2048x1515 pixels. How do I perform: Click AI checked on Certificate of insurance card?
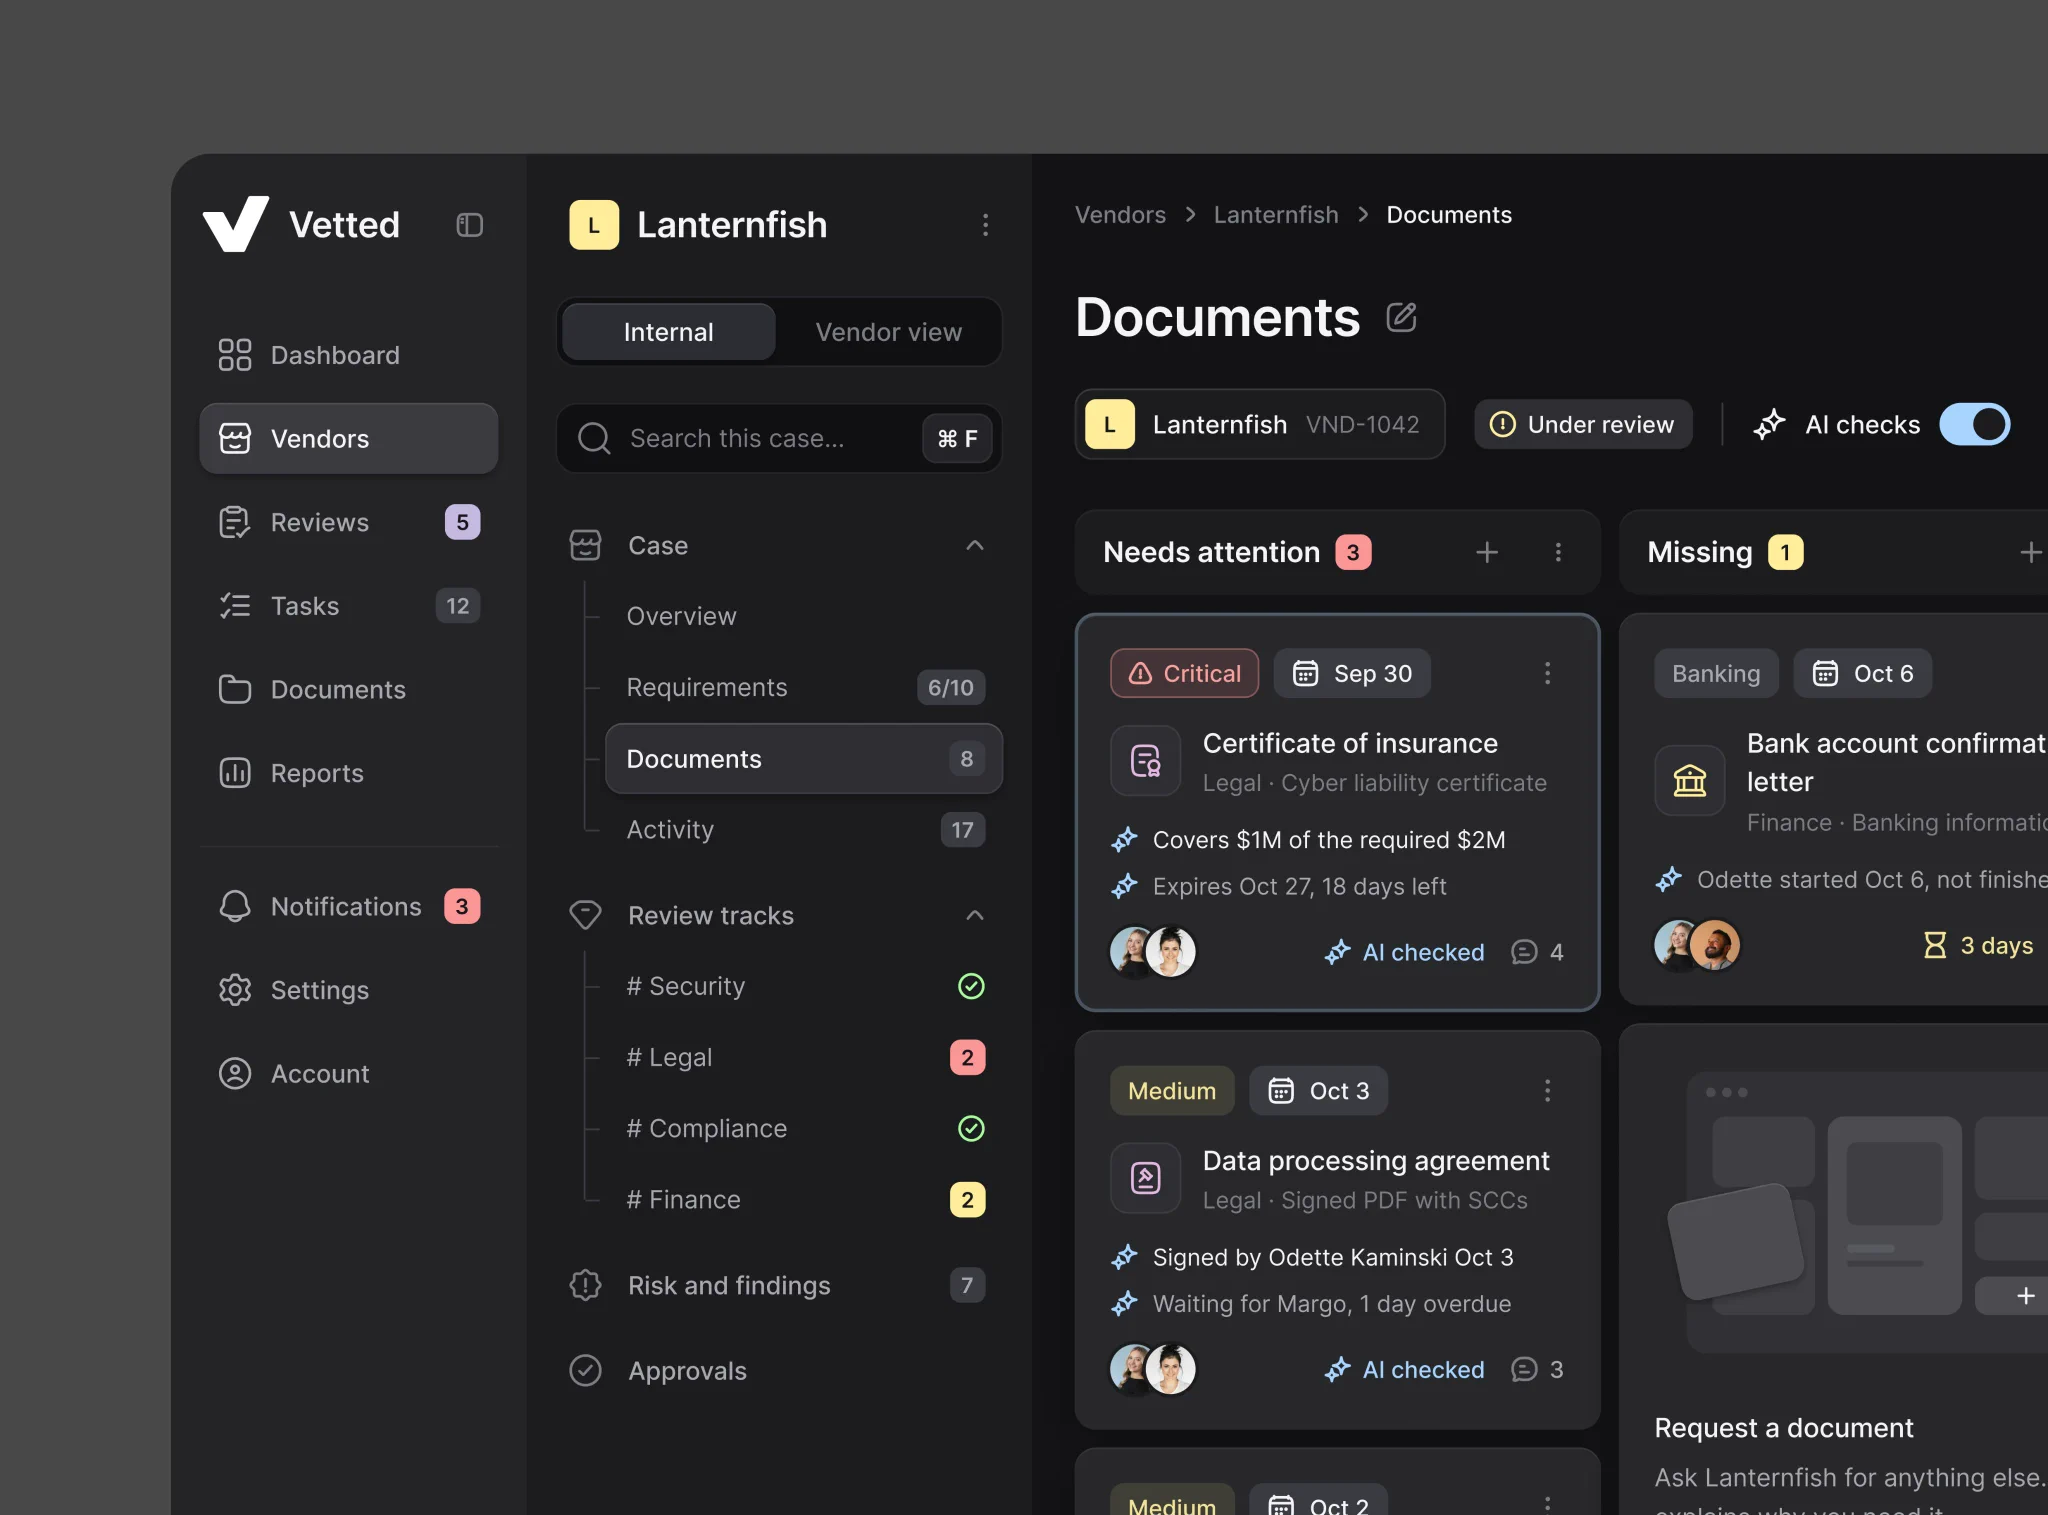click(1405, 952)
